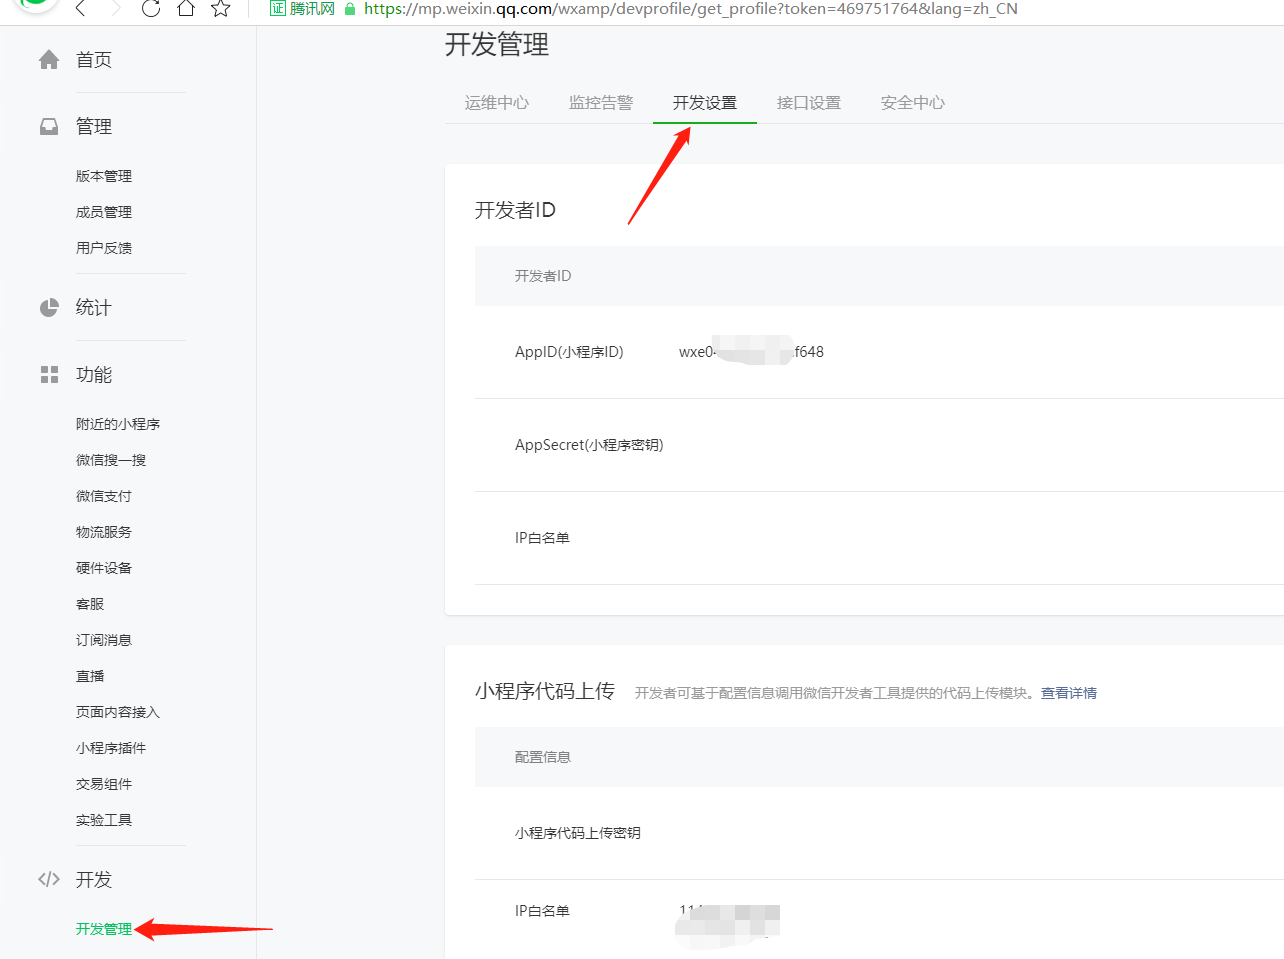
Task: Open 首页 in the sidebar
Action: 94,60
